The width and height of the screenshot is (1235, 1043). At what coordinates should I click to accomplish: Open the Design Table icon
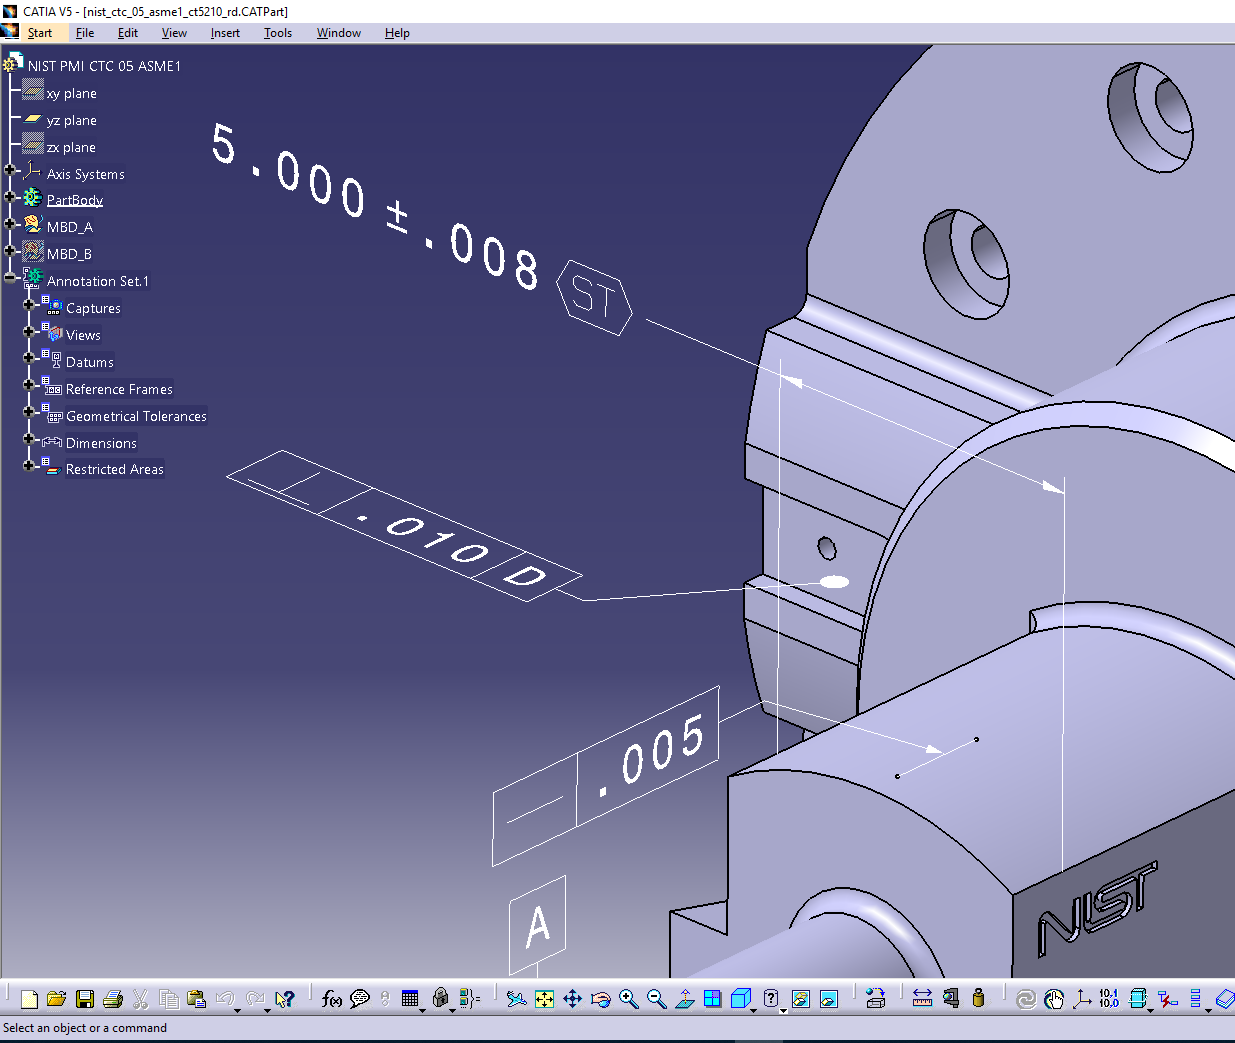[410, 998]
